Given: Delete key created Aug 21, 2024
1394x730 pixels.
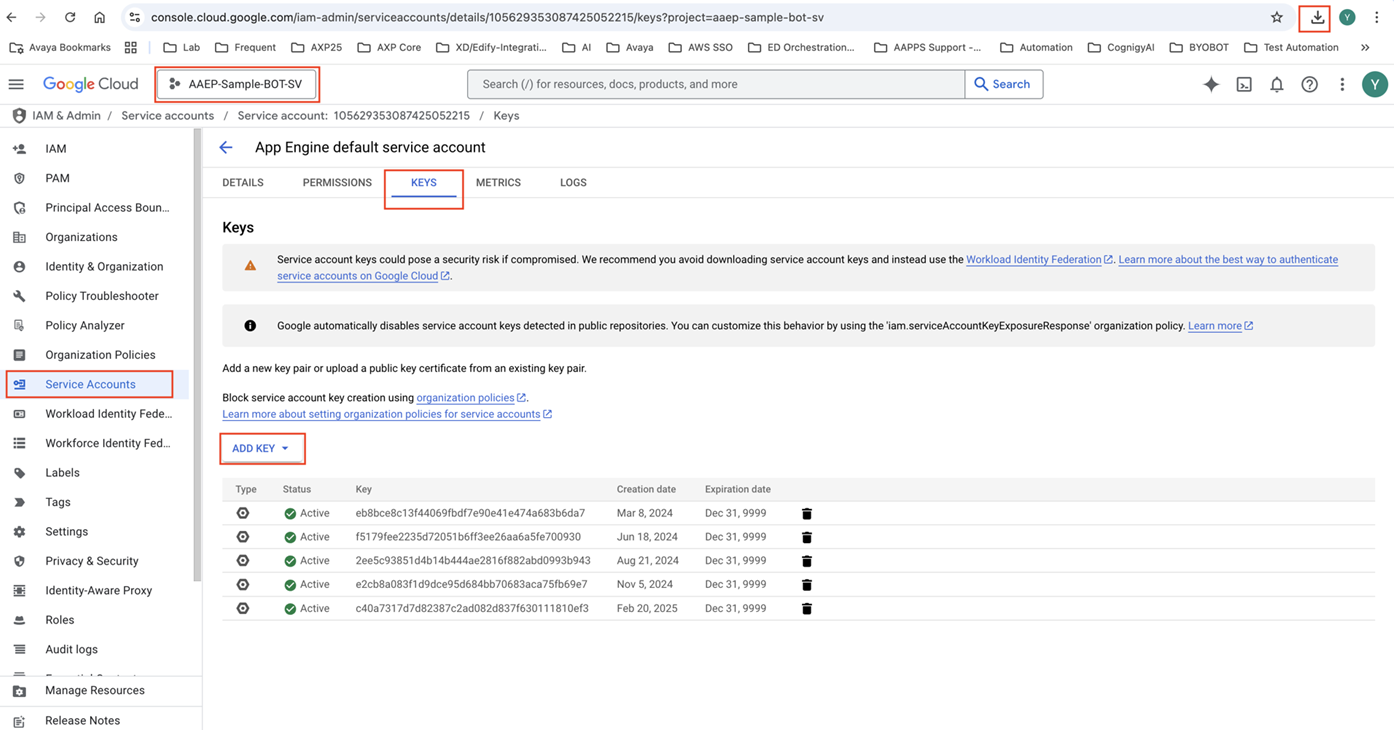Looking at the screenshot, I should click(807, 561).
